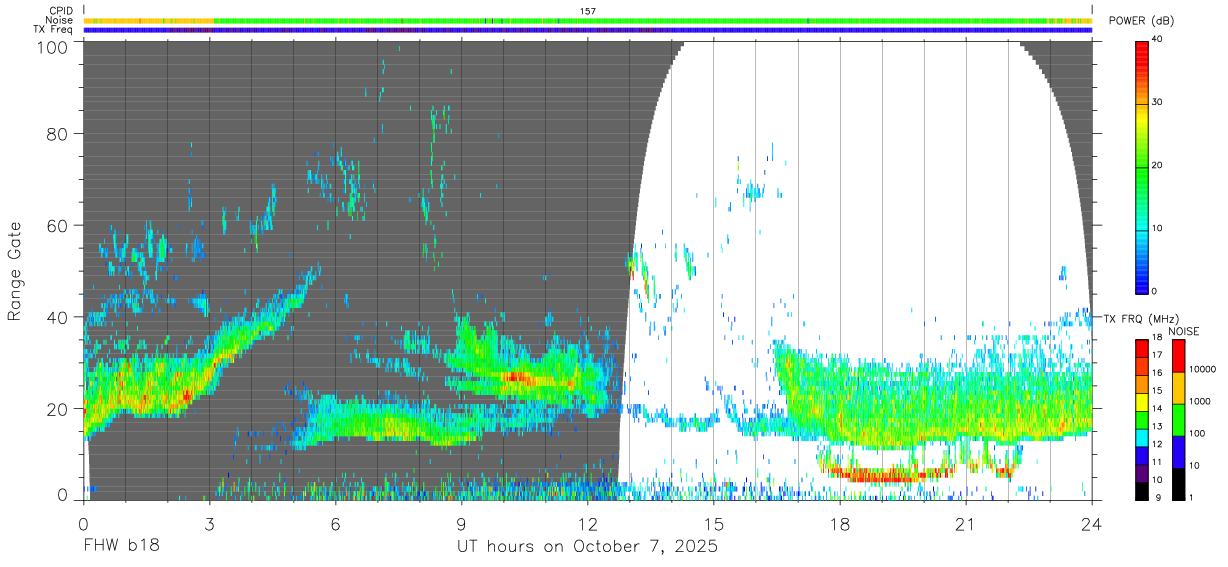Click the CPID value 157
Image resolution: width=1228 pixels, height=567 pixels.
coord(588,11)
